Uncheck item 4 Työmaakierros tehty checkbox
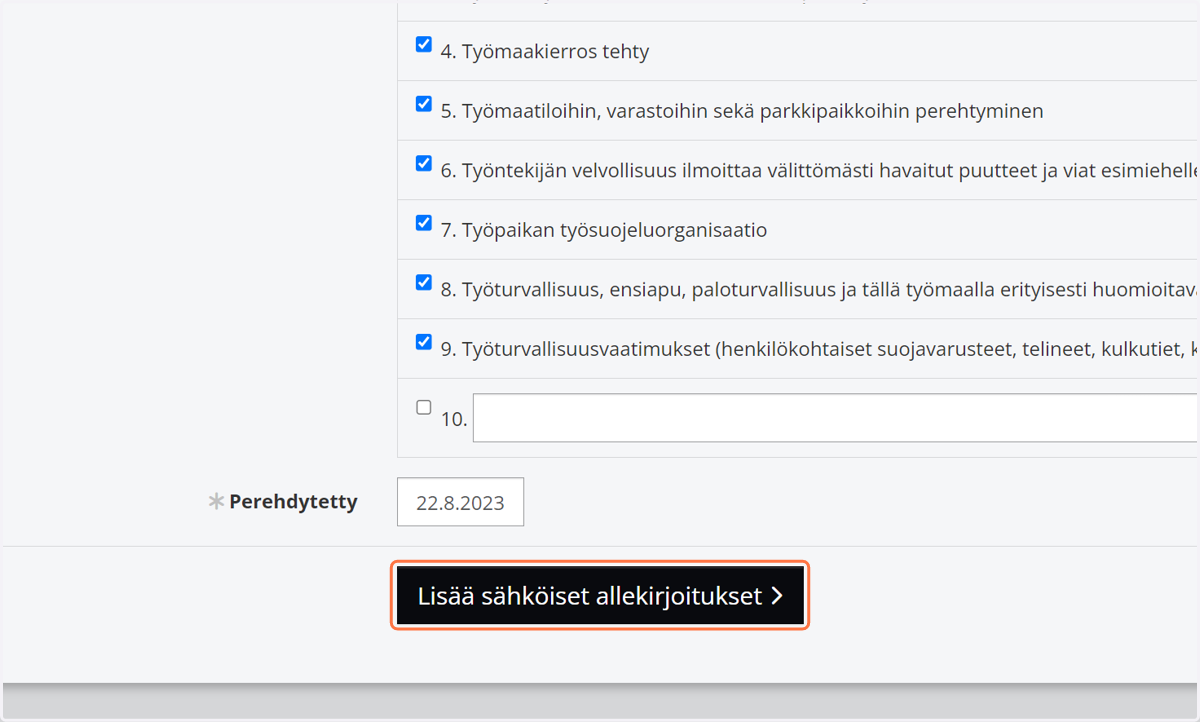 [423, 44]
